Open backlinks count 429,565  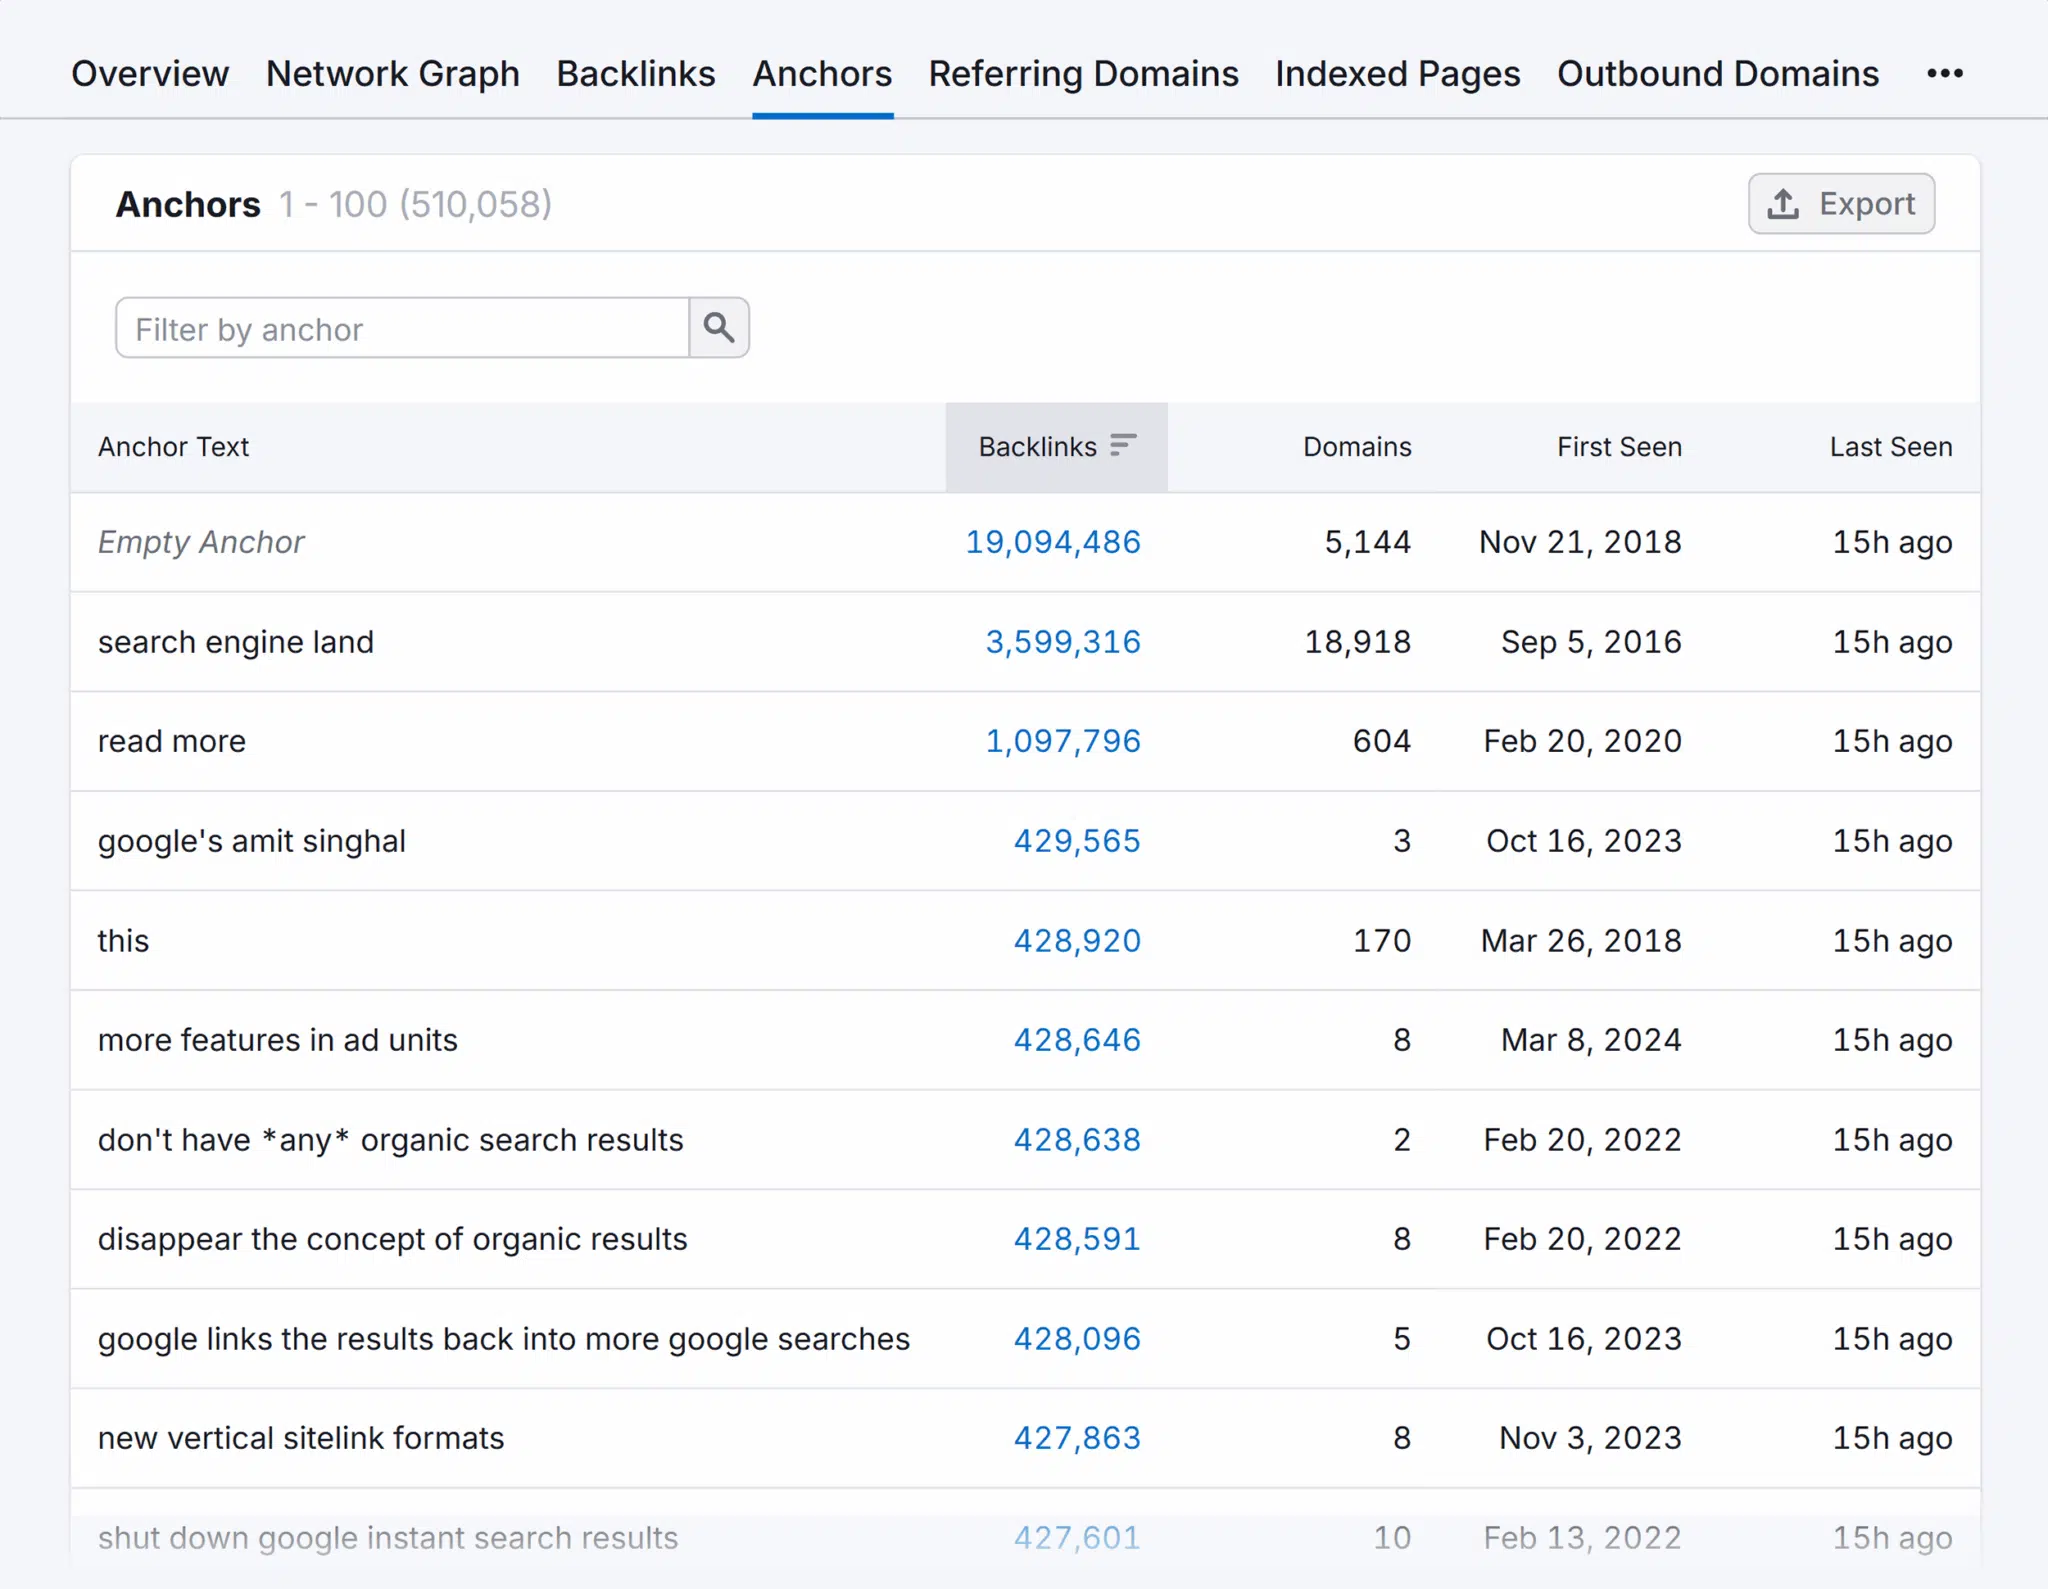1076,841
